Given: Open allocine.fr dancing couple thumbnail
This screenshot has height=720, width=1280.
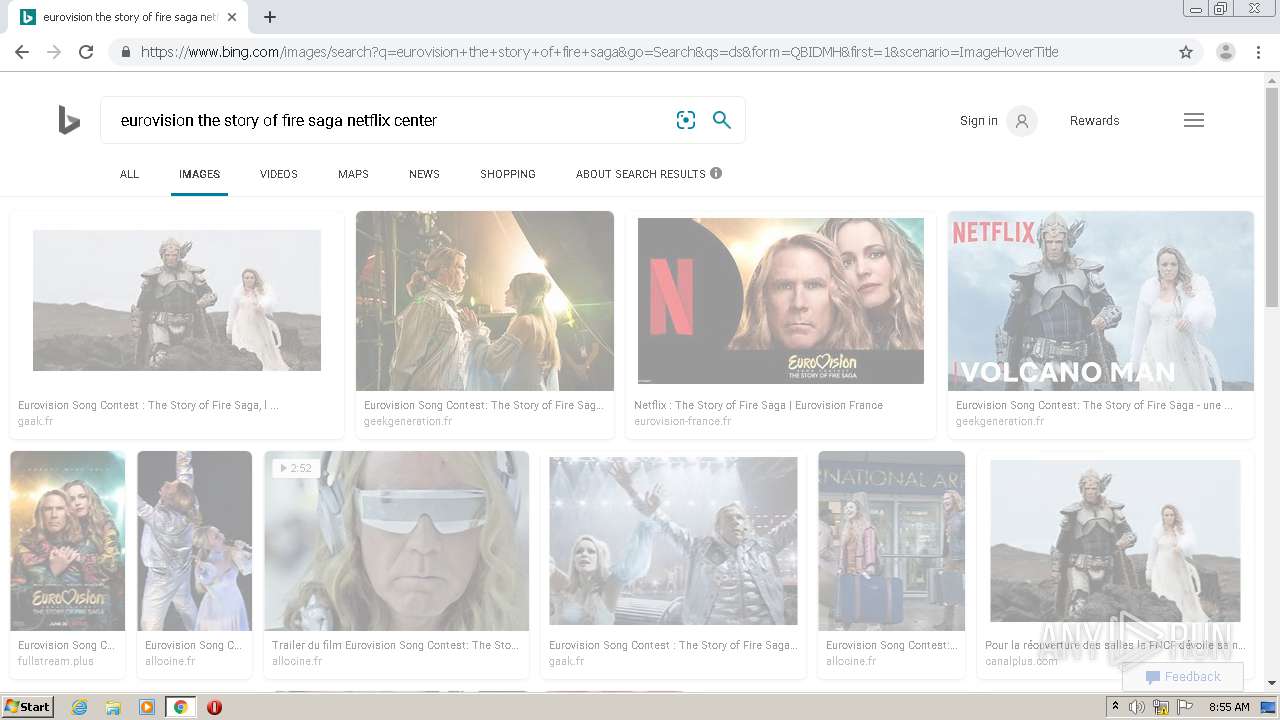Looking at the screenshot, I should tap(194, 540).
